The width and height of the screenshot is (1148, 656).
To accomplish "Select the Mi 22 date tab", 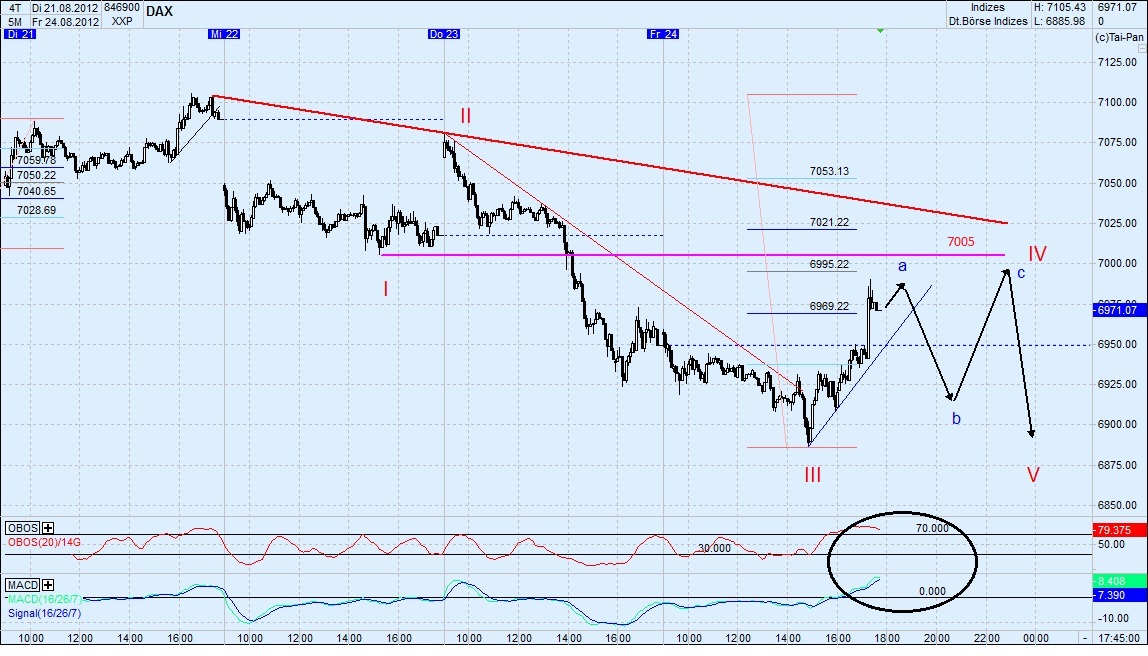I will point(226,33).
